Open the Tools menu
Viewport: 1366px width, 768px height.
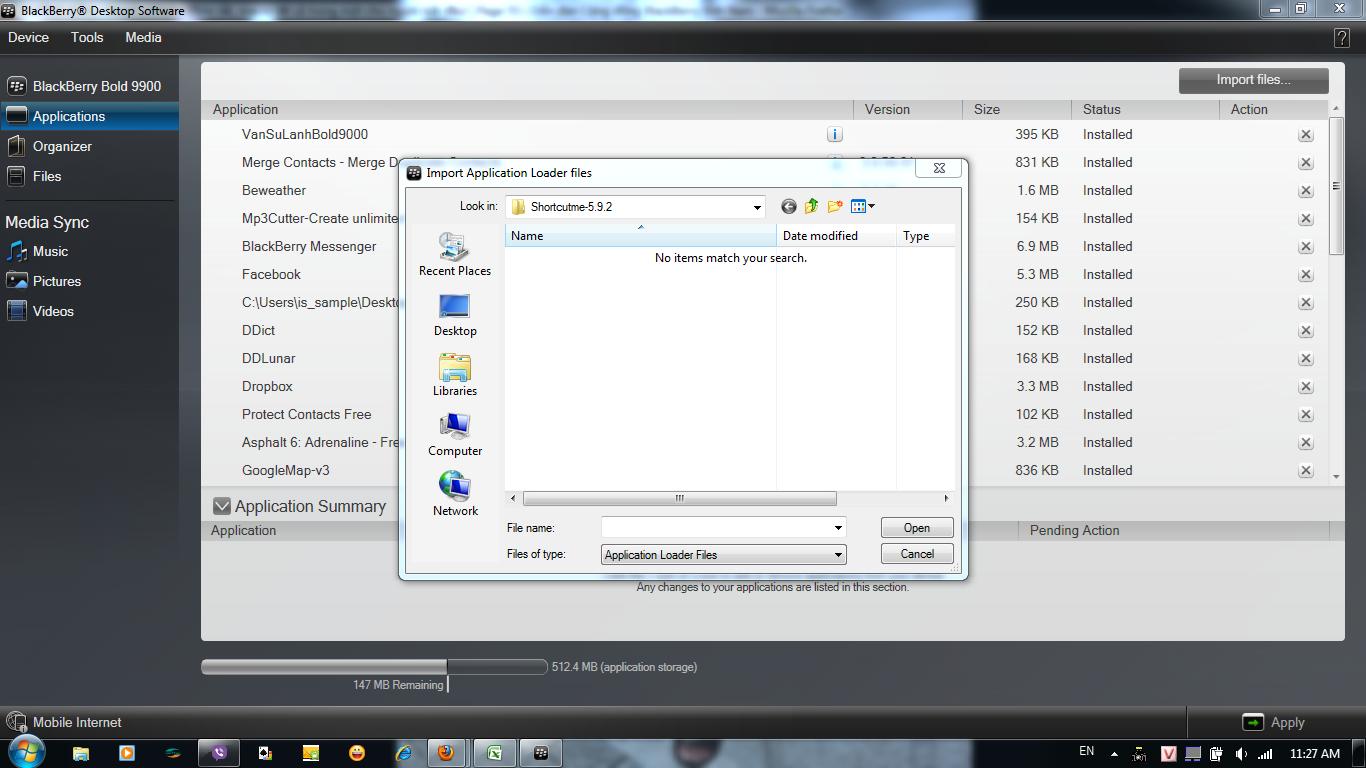pos(87,37)
